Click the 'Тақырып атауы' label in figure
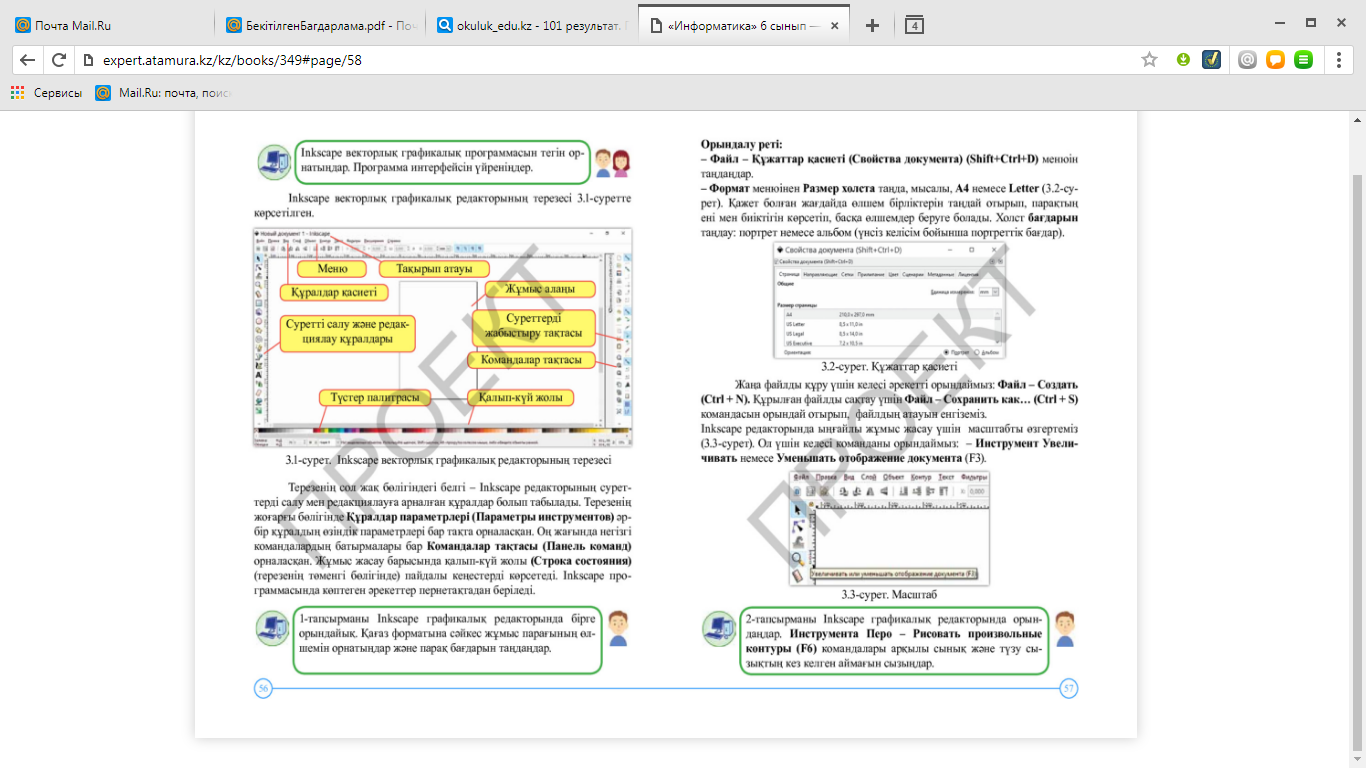Screen dimensions: 1366x768 coord(434,269)
